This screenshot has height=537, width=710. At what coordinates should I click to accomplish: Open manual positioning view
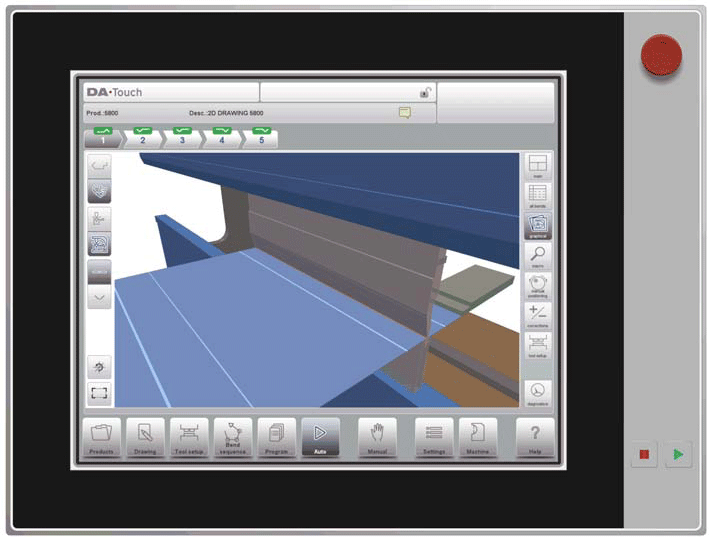[538, 286]
